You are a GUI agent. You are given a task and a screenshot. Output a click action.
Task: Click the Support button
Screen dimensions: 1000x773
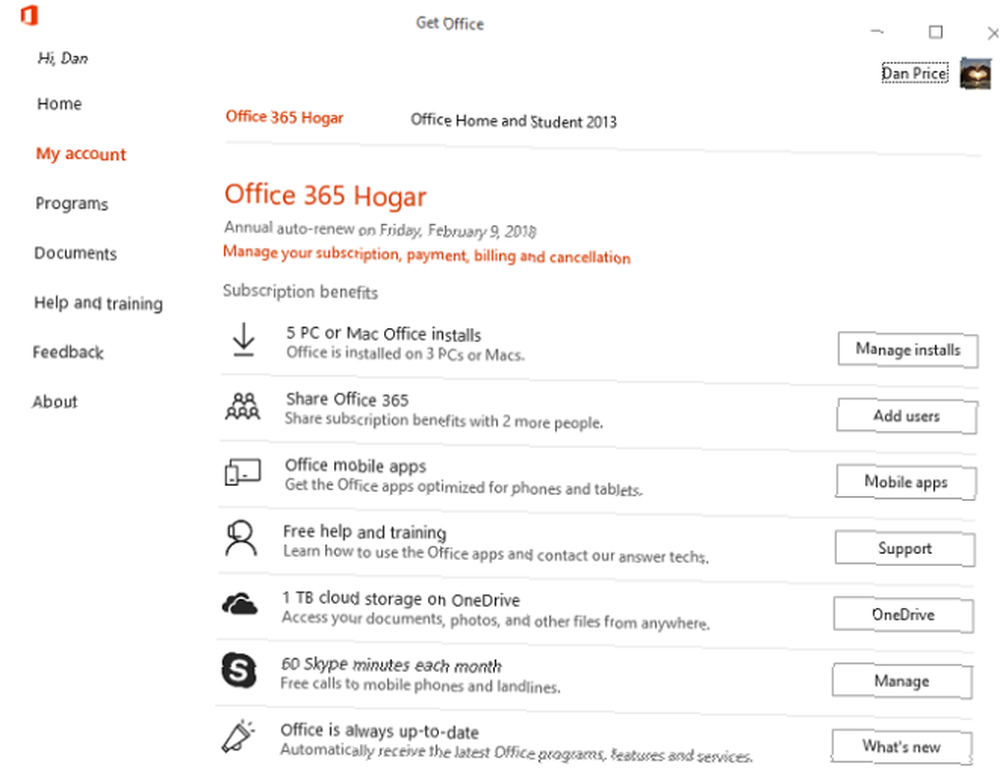coord(904,548)
